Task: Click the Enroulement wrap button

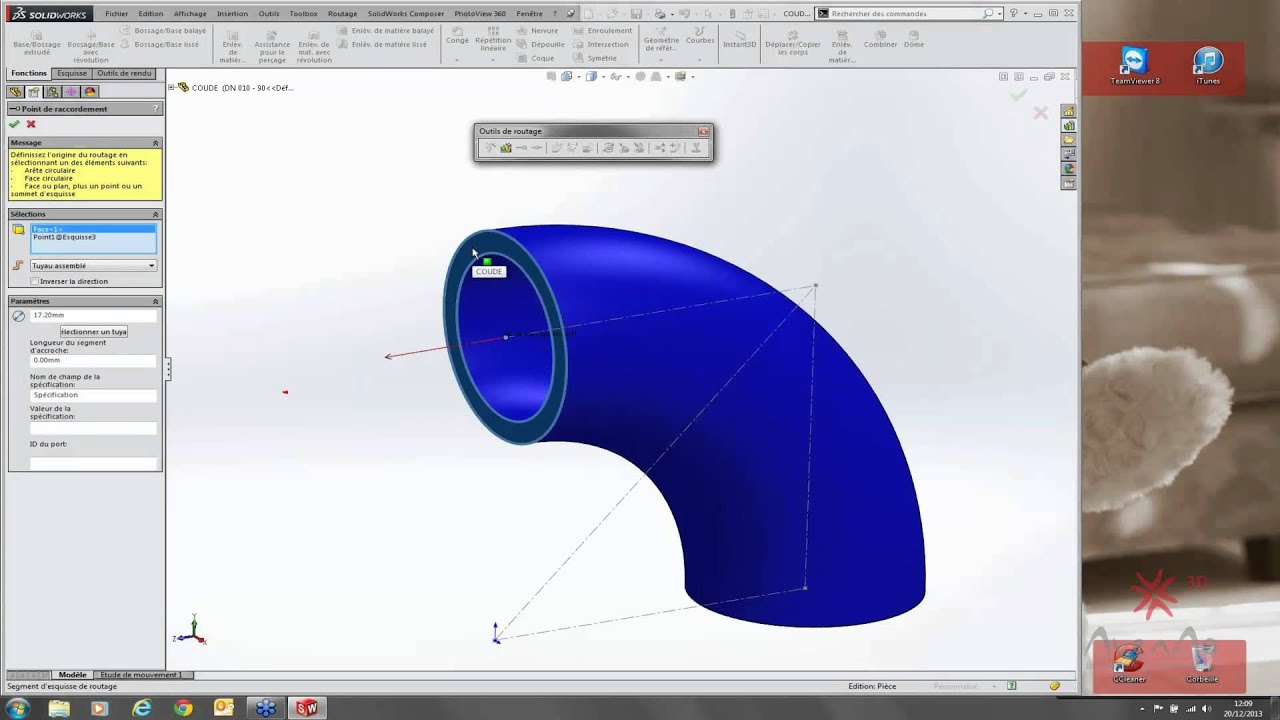Action: [x=602, y=31]
